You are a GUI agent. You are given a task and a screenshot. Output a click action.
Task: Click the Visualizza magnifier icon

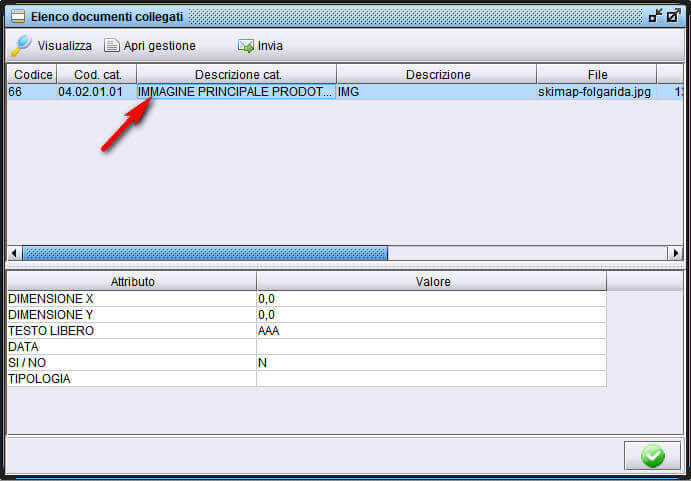tap(21, 45)
